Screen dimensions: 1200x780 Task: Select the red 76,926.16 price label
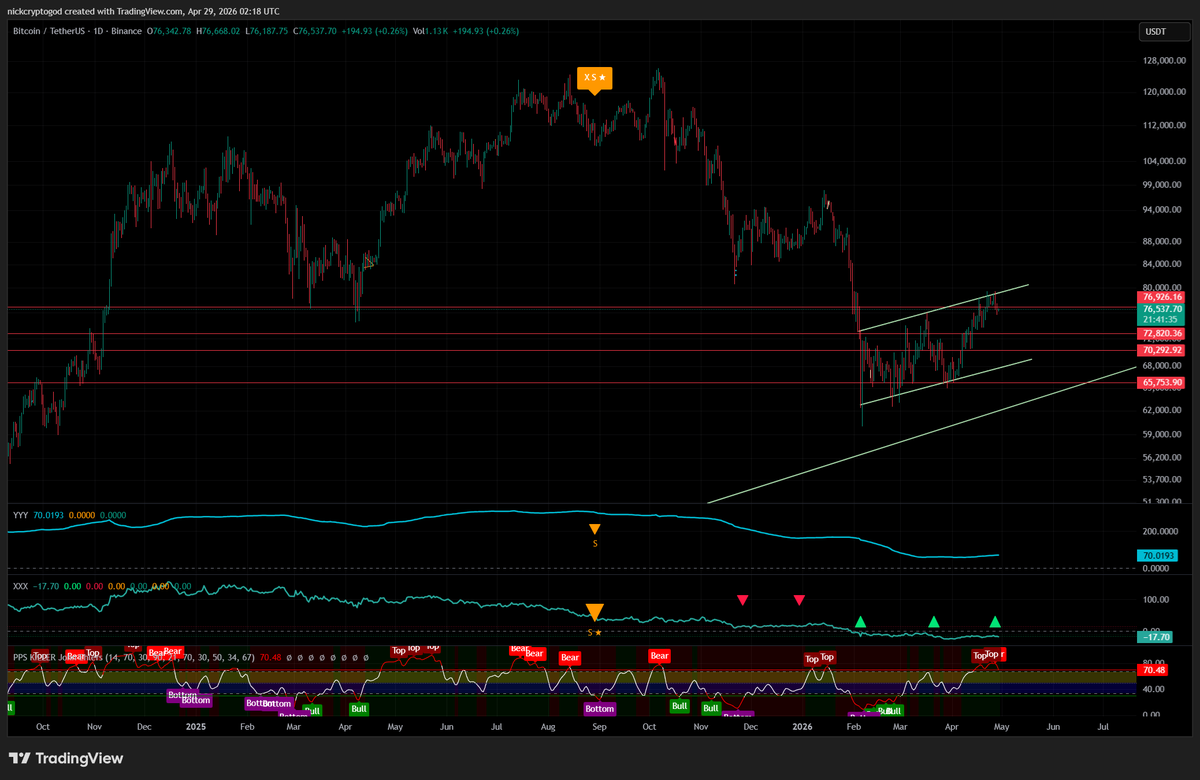point(1161,297)
